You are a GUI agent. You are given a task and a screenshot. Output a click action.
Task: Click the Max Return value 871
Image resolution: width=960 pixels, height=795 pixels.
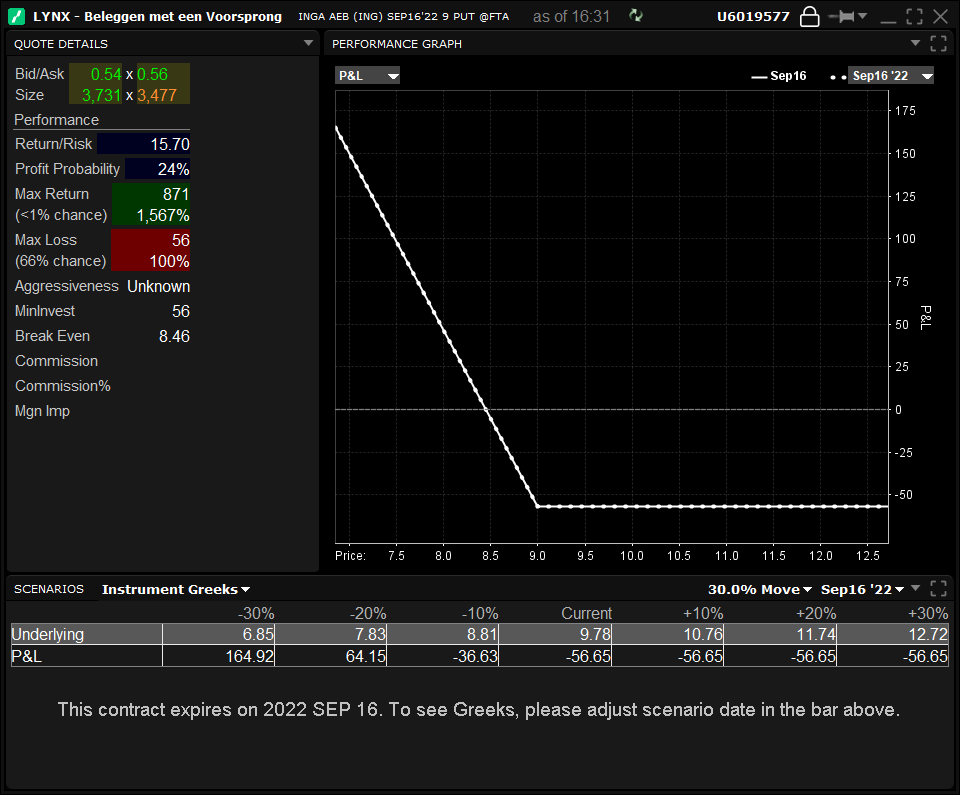176,194
